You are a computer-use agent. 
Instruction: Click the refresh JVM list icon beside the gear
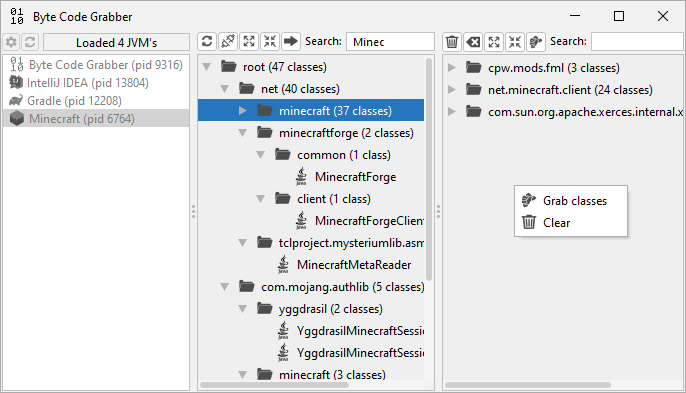pos(30,42)
